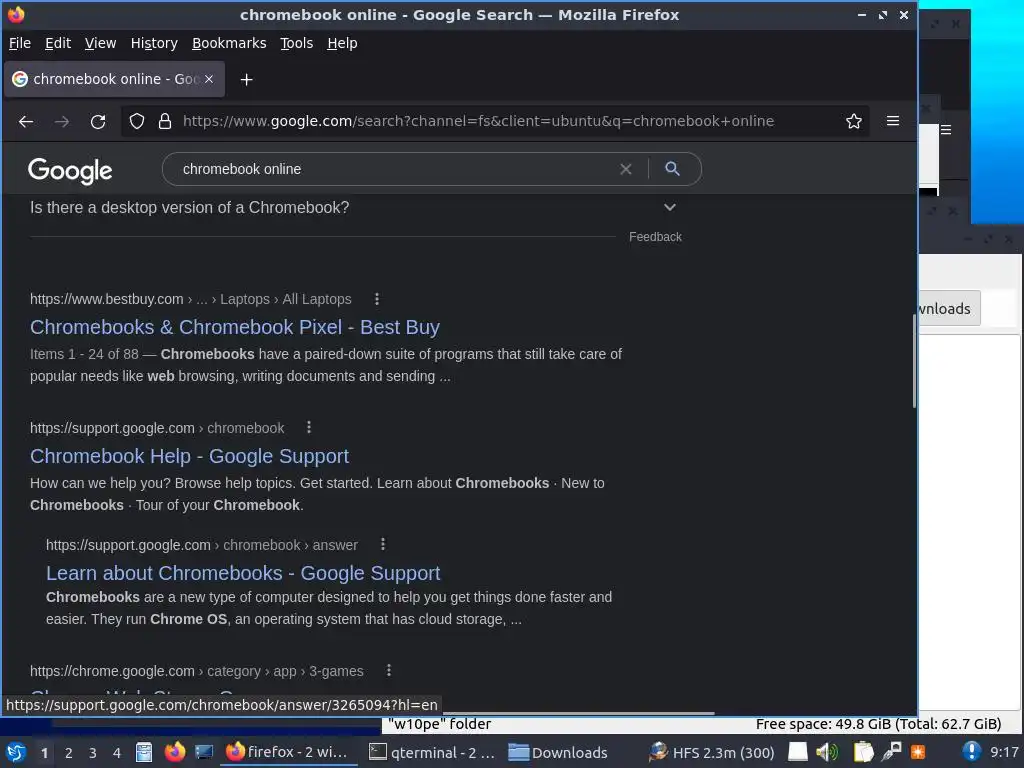The image size is (1024, 768).
Task: Click the "w10pe" folder status text
Action: coord(440,724)
